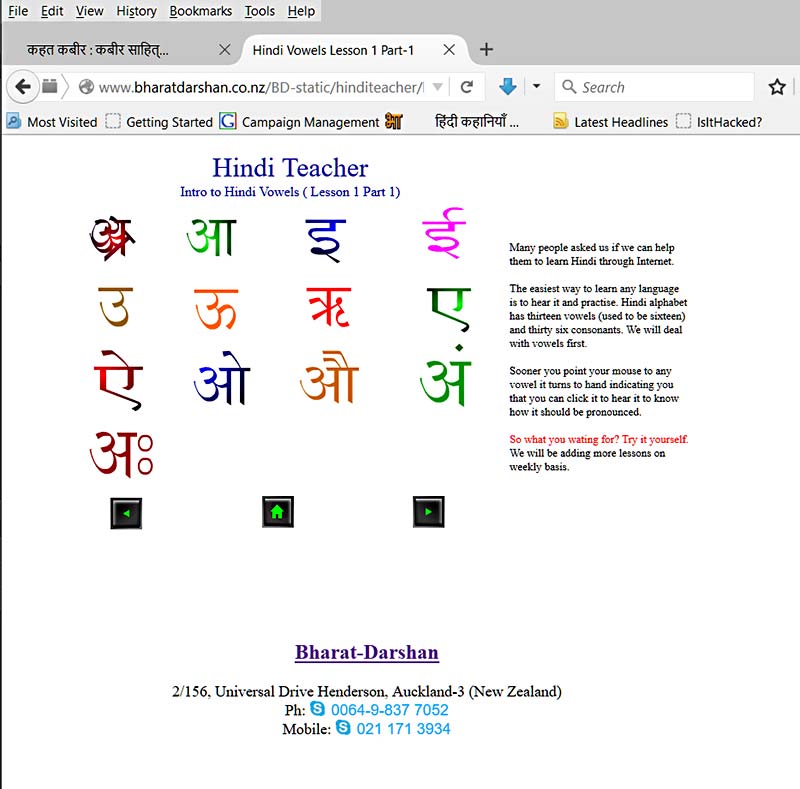Open the search engine dropdown in the search bar
800x789 pixels.
(568, 87)
